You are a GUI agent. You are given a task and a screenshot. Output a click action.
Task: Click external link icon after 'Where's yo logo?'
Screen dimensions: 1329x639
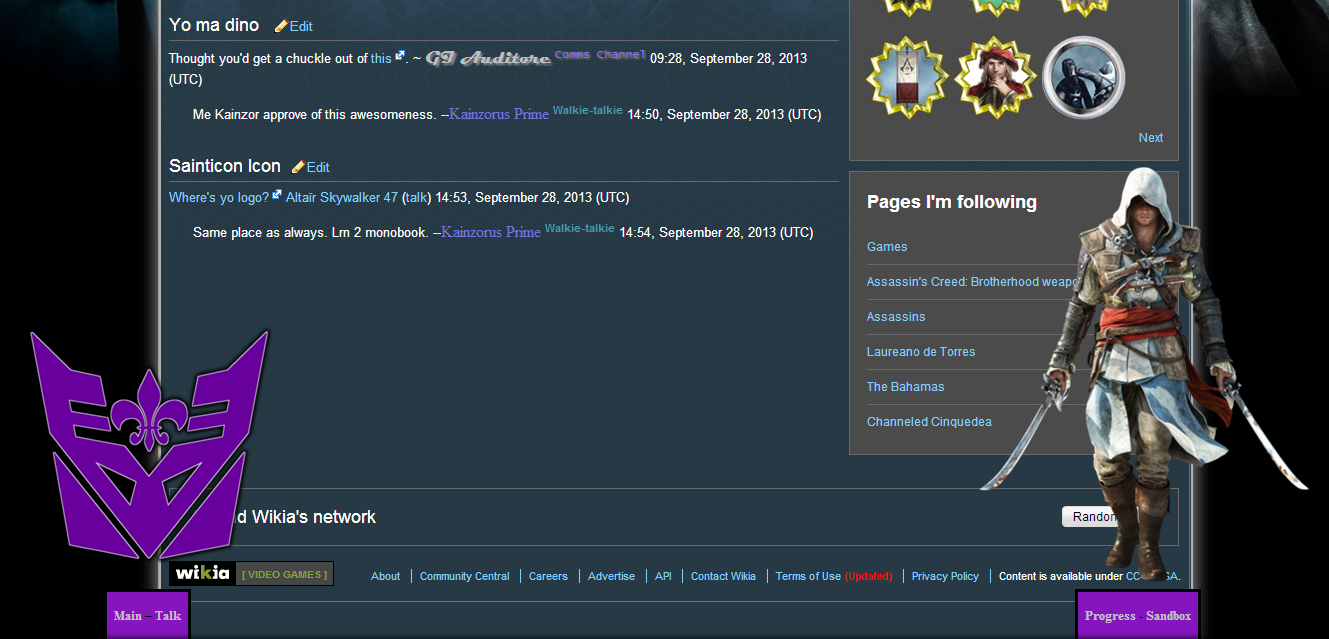coord(277,195)
